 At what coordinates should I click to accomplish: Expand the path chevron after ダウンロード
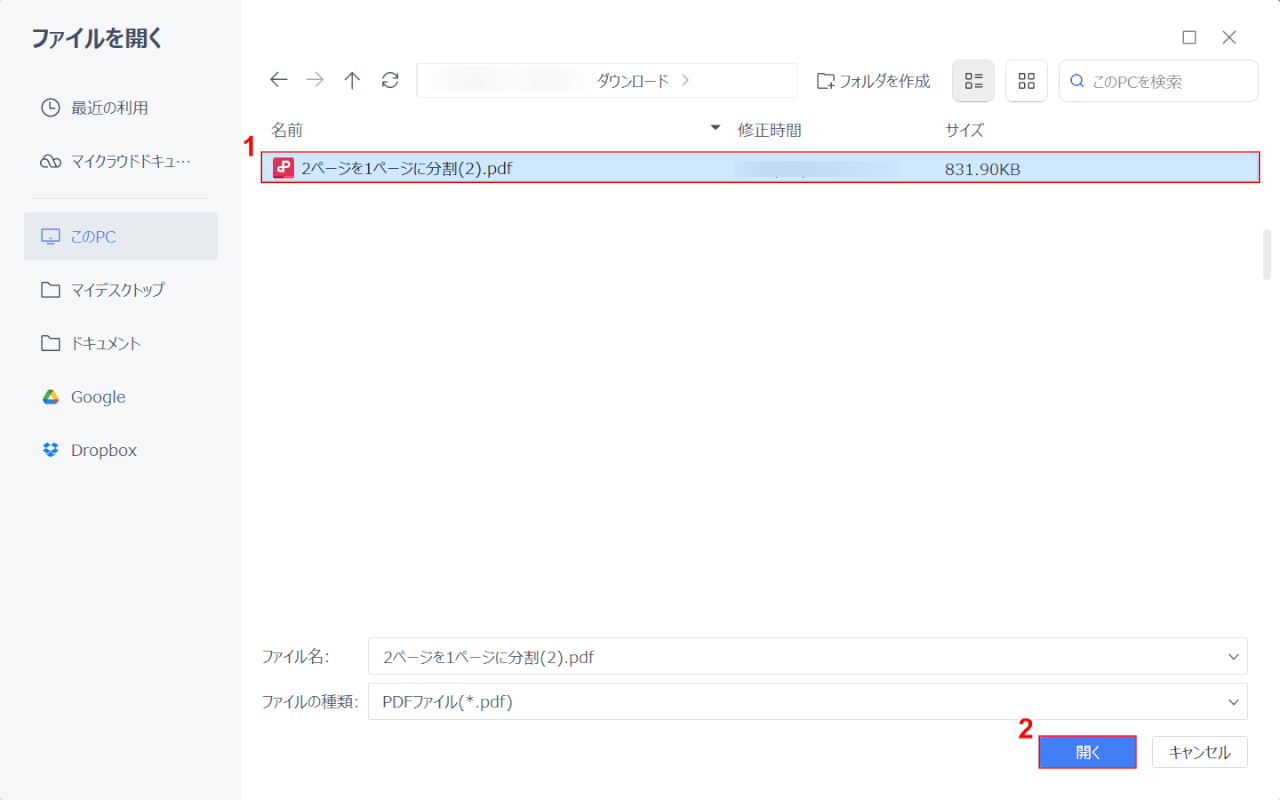click(685, 81)
